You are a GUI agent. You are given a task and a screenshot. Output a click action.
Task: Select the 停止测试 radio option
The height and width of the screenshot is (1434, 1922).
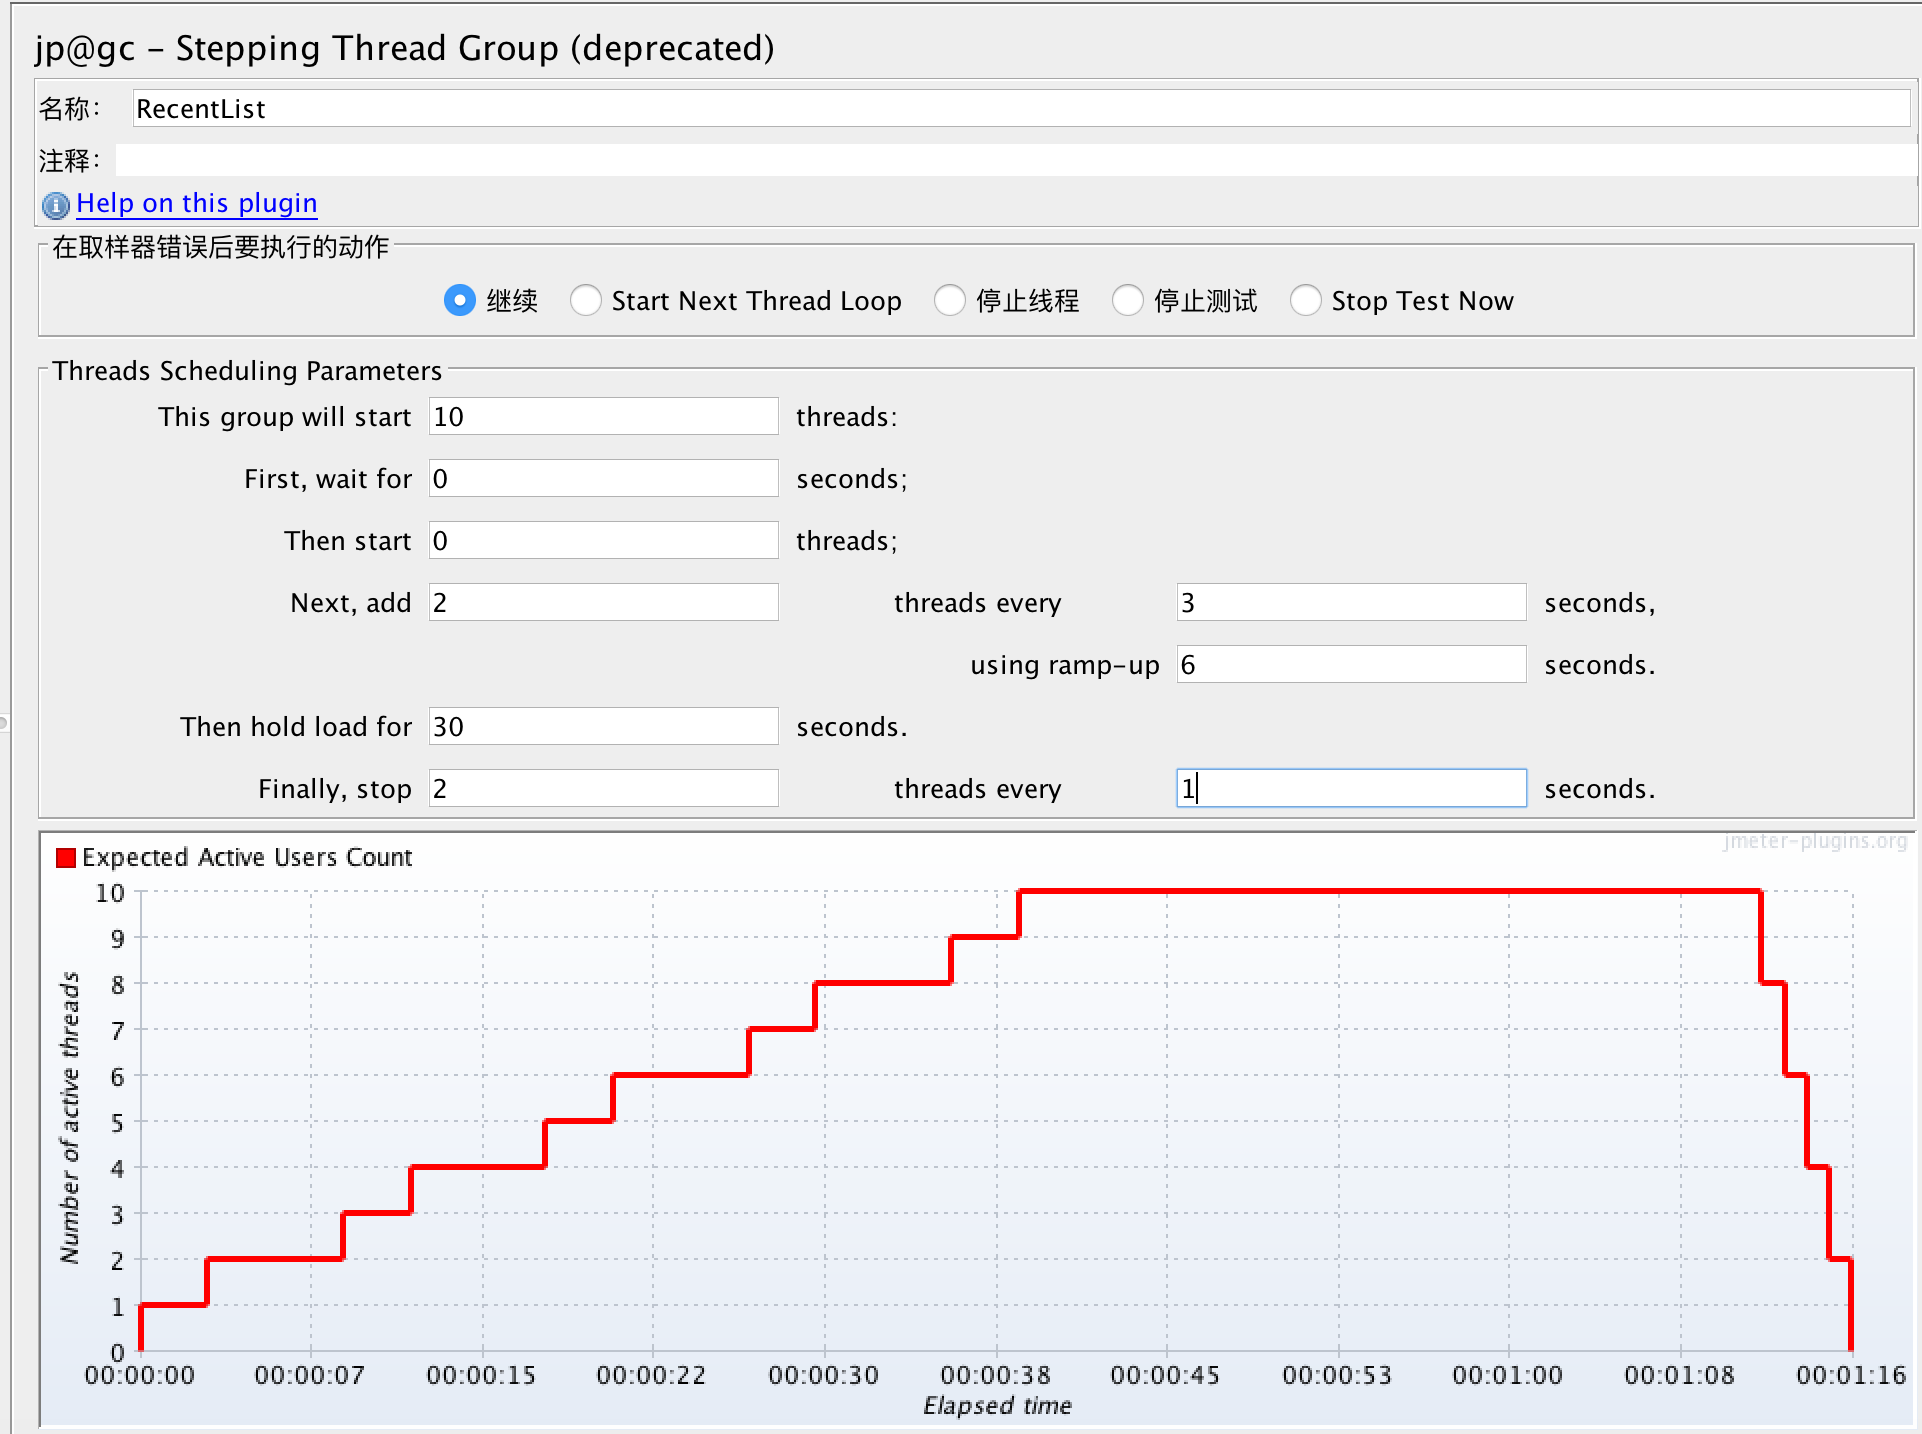pyautogui.click(x=1129, y=300)
